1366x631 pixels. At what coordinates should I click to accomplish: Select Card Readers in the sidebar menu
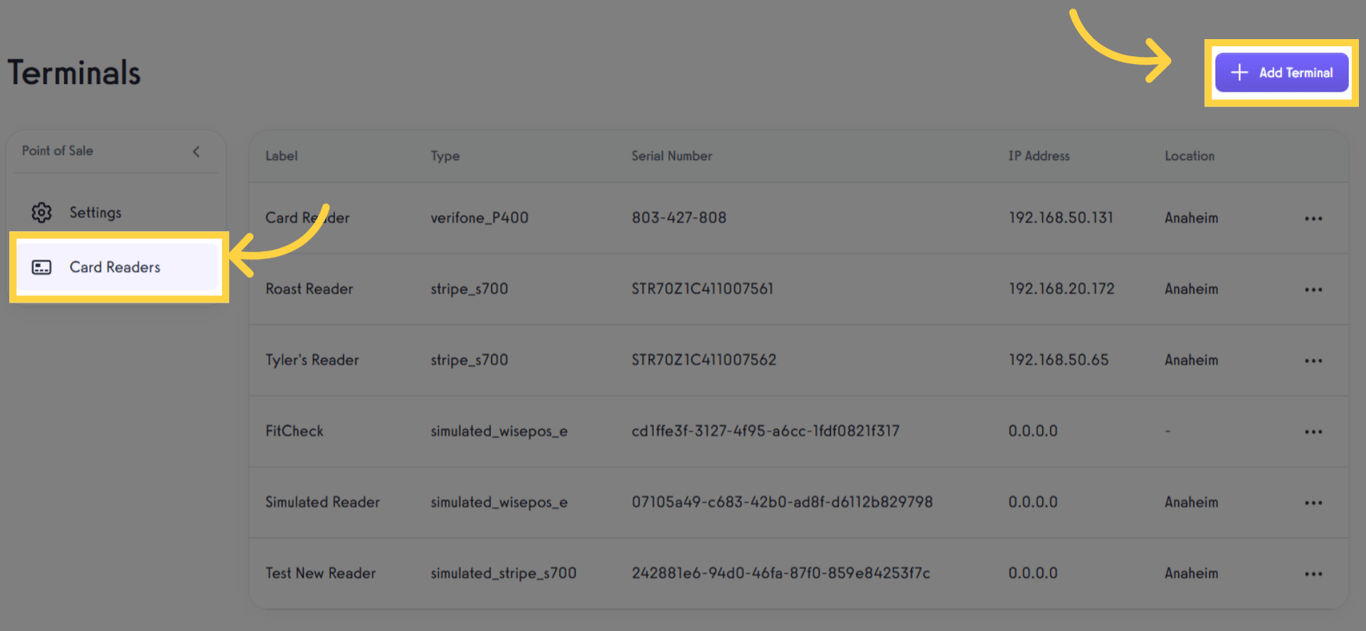pos(114,267)
